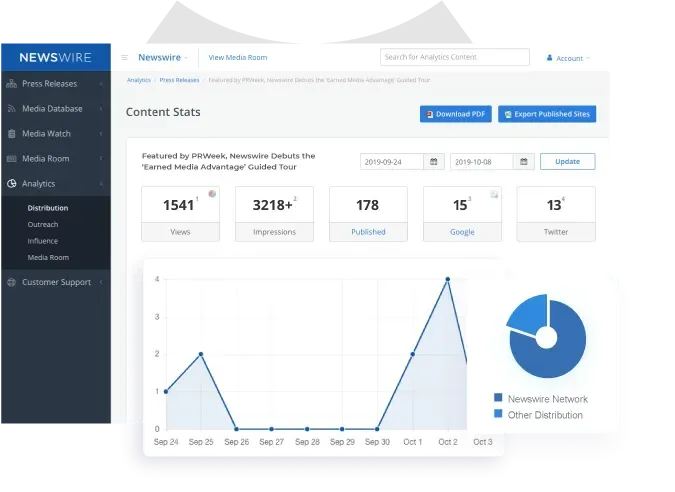Expand the Media Database menu chevron

click(102, 108)
